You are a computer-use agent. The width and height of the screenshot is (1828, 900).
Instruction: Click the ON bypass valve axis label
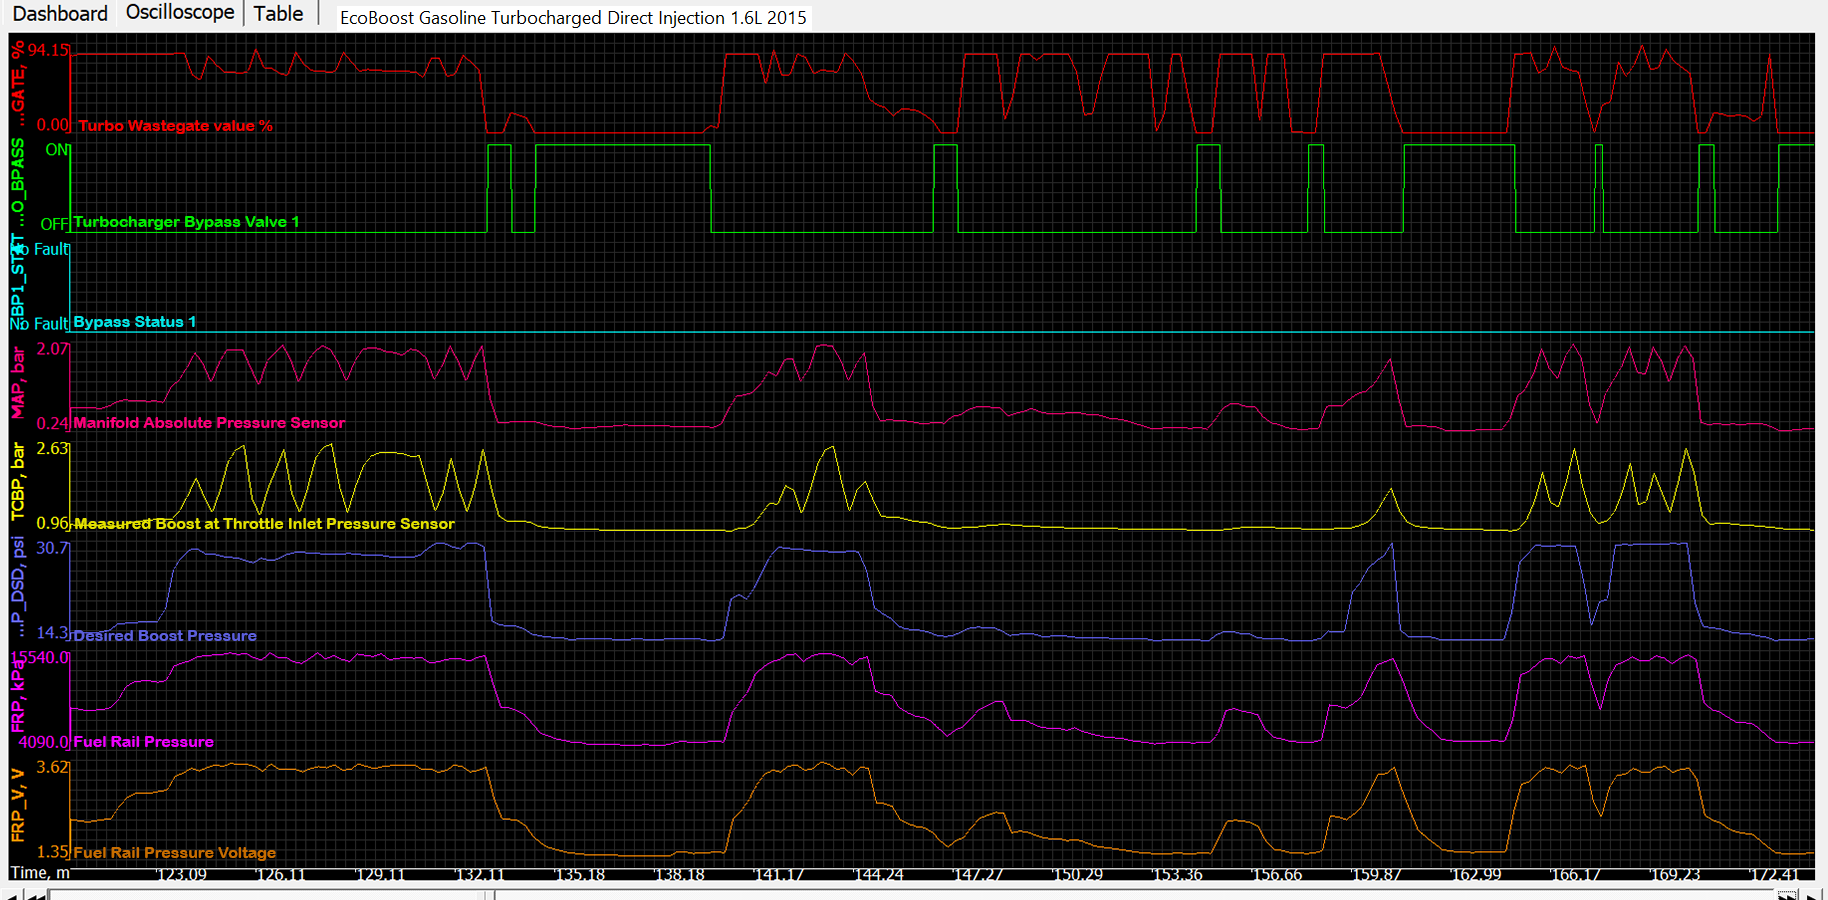(x=57, y=150)
